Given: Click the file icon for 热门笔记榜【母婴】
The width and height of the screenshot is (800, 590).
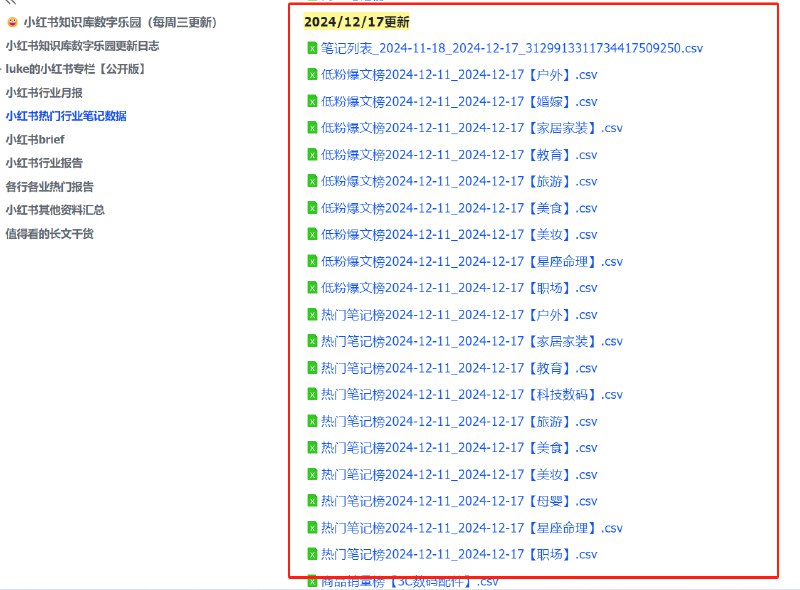Looking at the screenshot, I should point(312,501).
